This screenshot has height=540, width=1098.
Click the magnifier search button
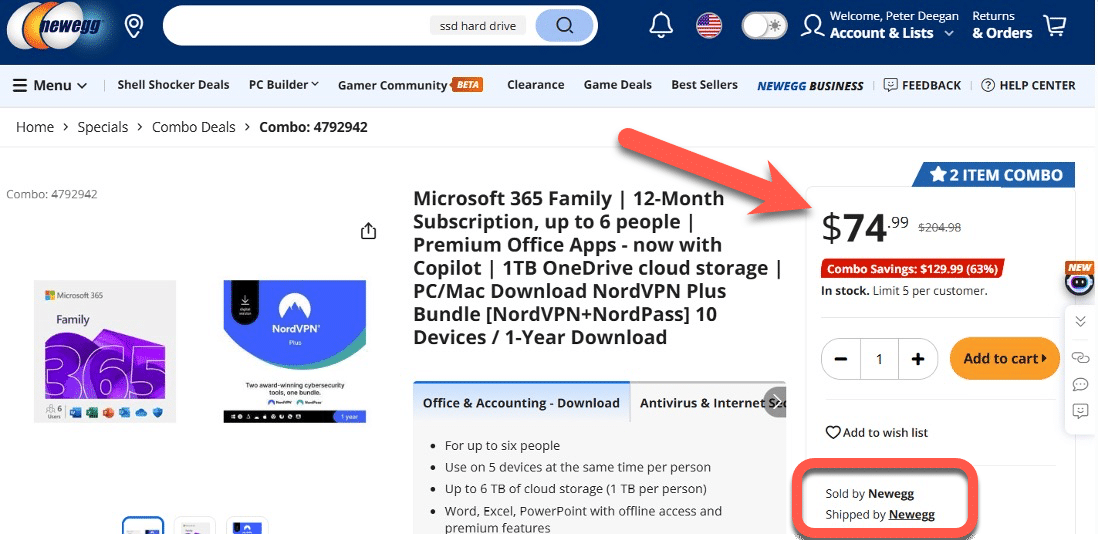564,26
